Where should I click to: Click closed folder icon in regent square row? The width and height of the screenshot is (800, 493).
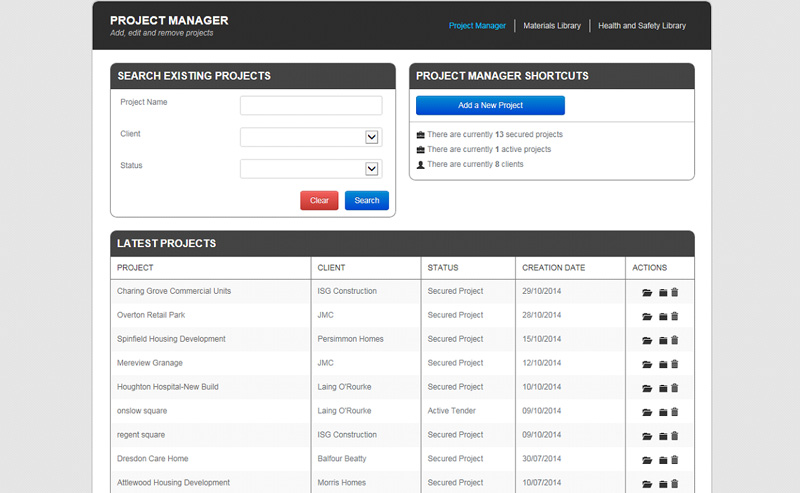pyautogui.click(x=663, y=436)
